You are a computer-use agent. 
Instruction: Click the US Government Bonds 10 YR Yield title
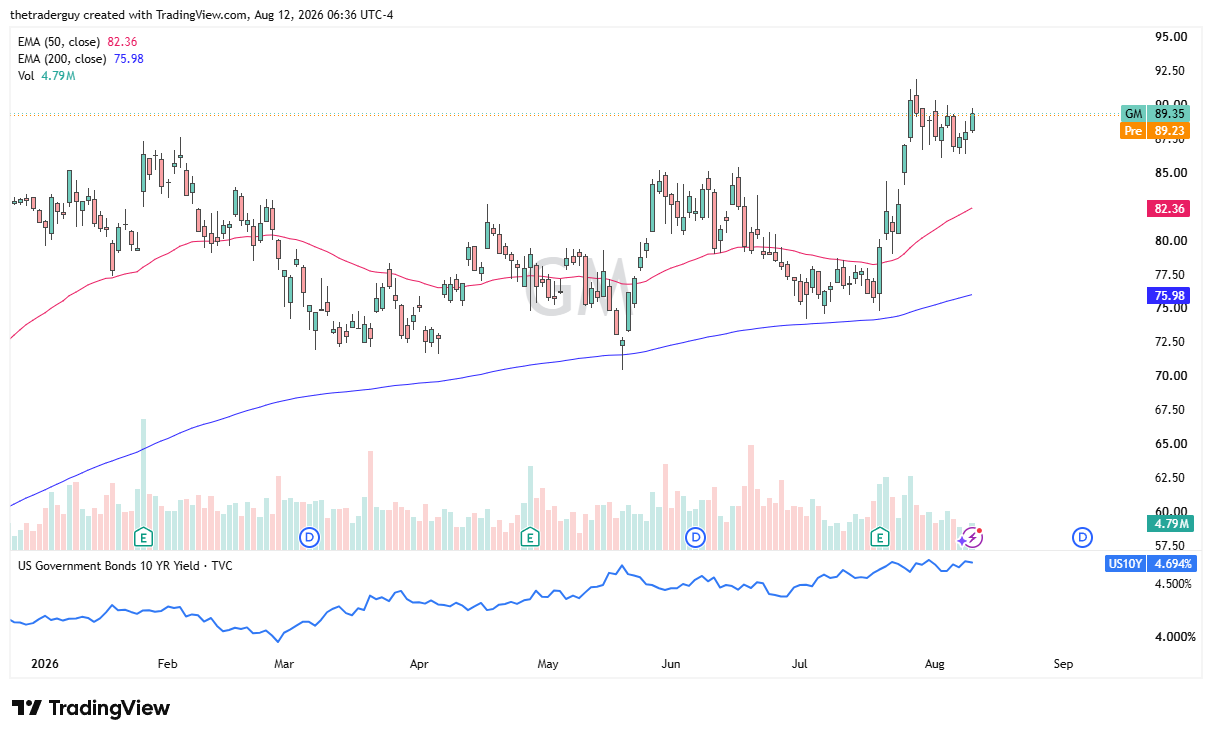coord(125,566)
